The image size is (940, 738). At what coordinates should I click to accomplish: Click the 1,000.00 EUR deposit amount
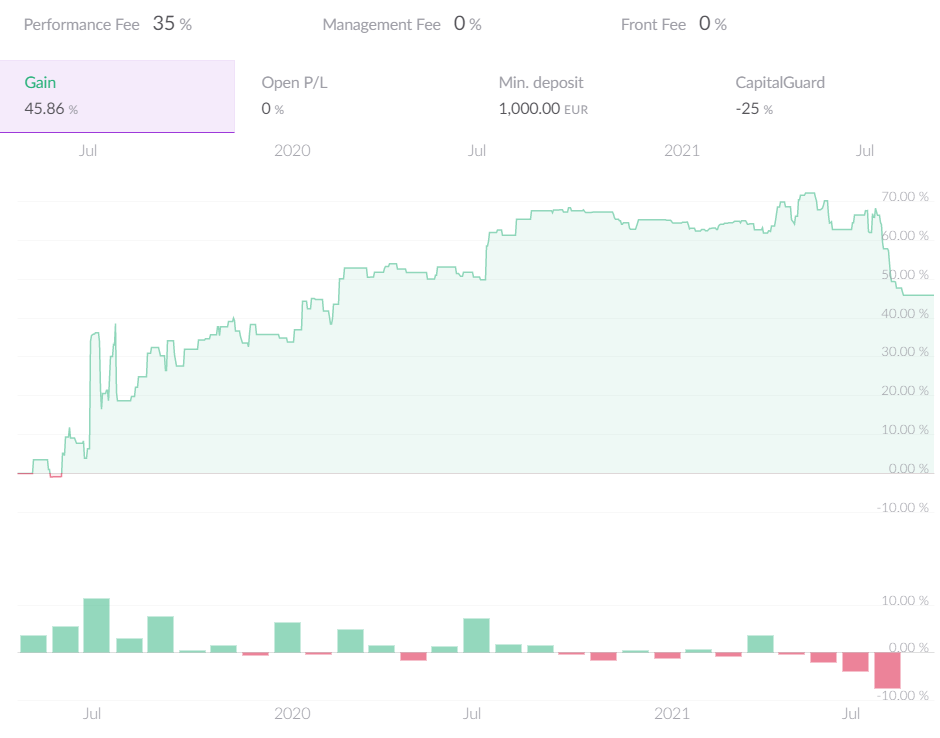[x=543, y=109]
